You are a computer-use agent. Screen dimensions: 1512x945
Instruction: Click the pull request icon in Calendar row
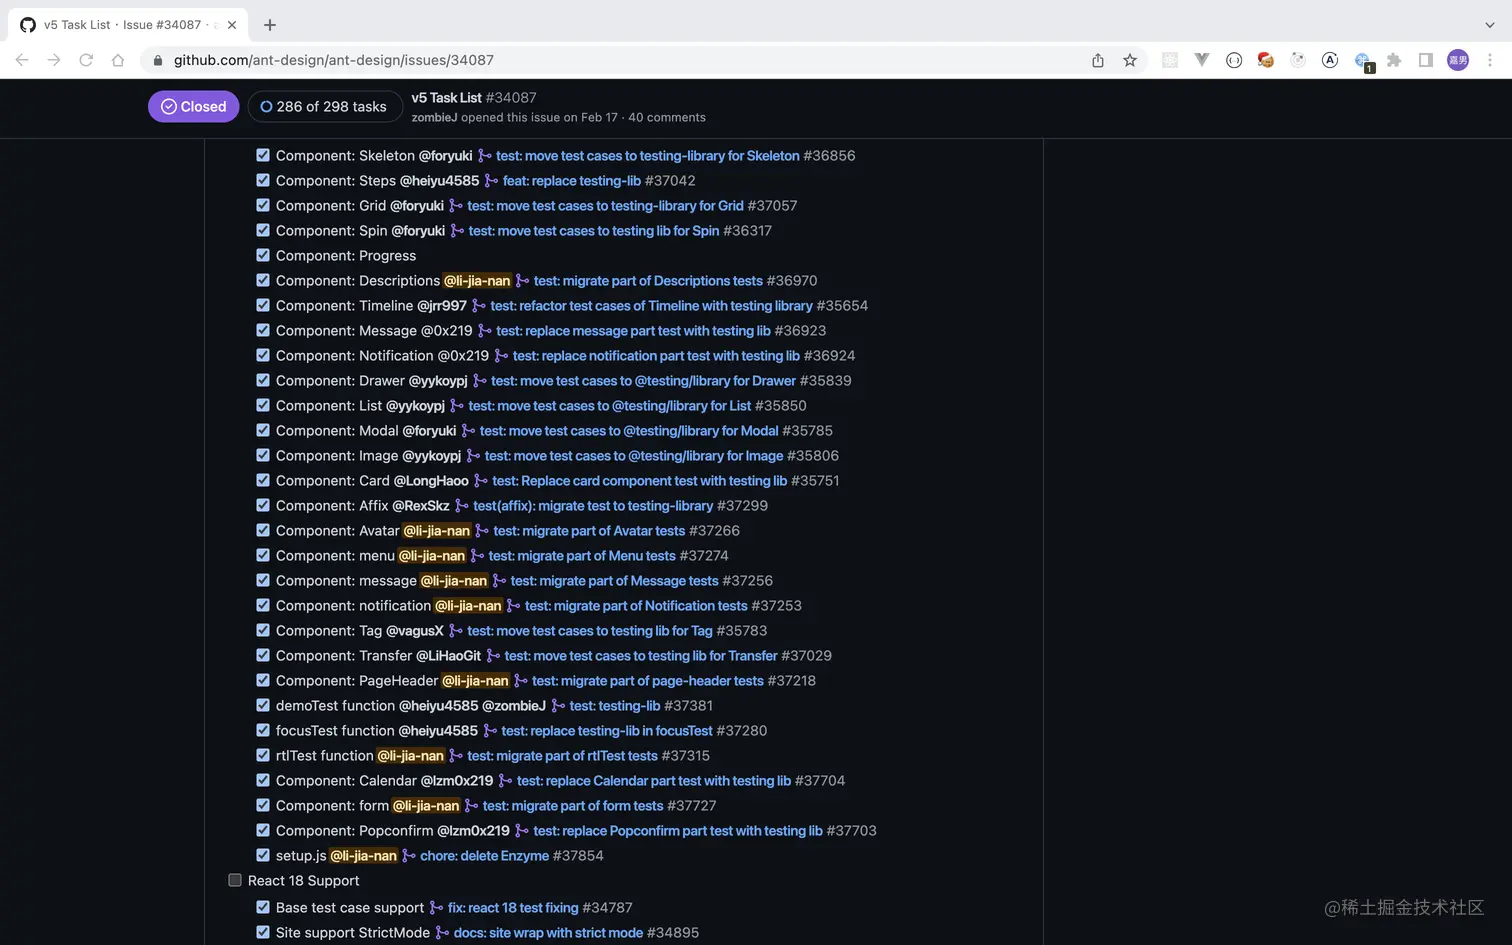(x=505, y=781)
